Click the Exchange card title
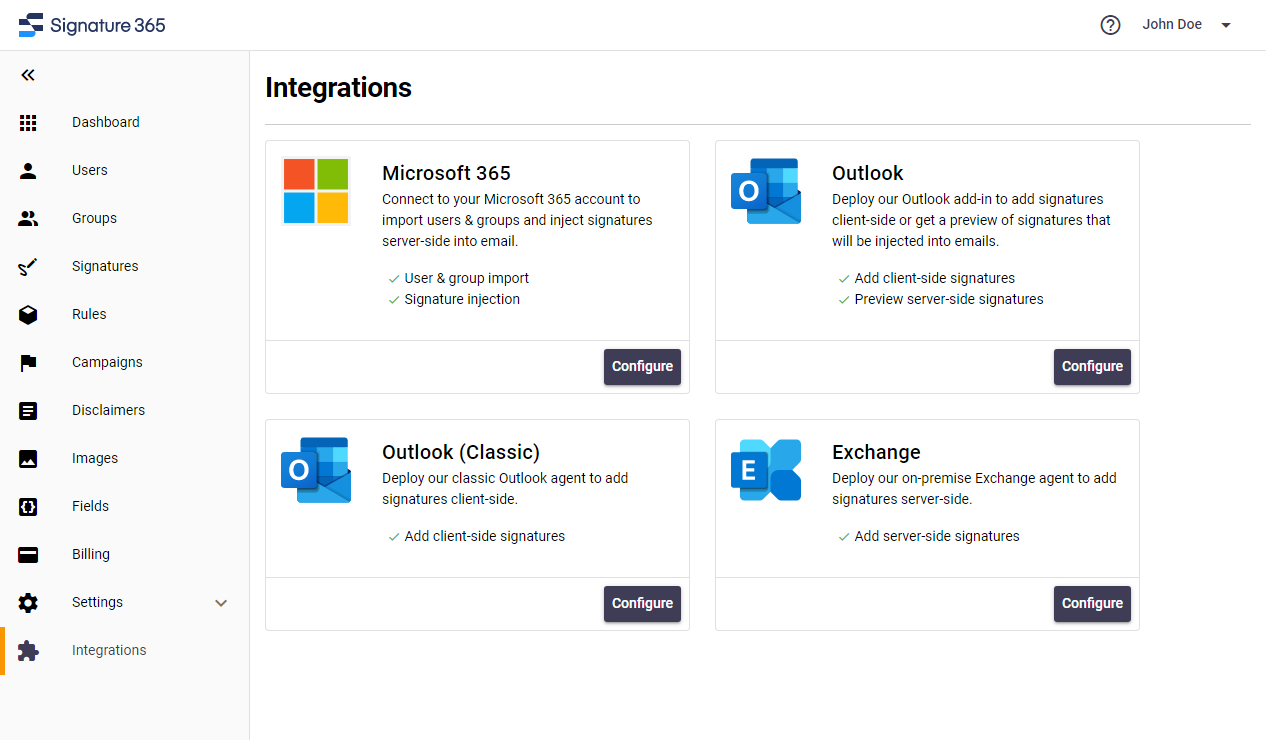 tap(876, 452)
